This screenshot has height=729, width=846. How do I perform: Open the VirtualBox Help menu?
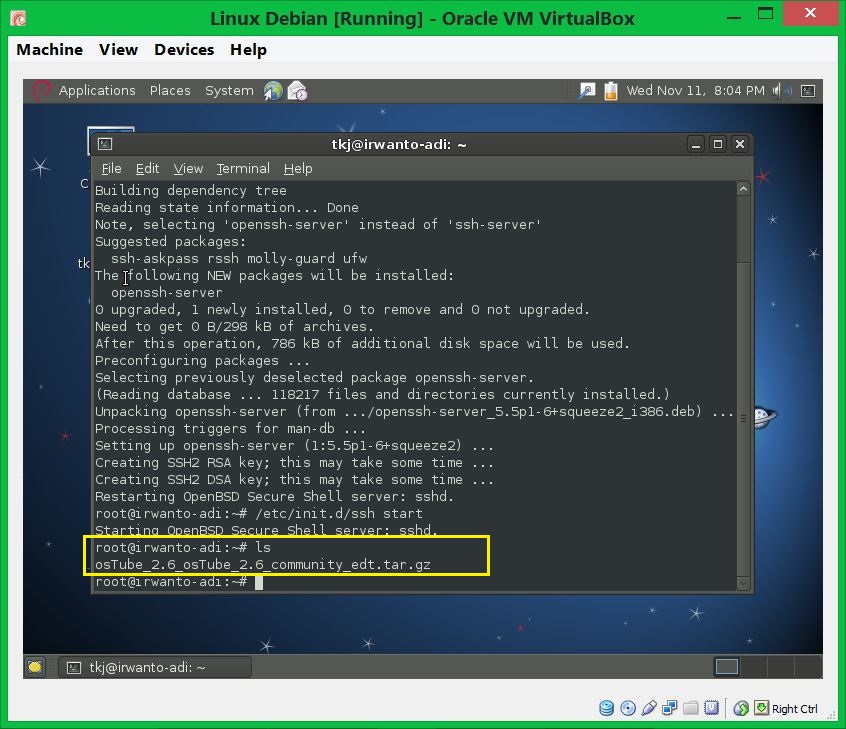[248, 50]
